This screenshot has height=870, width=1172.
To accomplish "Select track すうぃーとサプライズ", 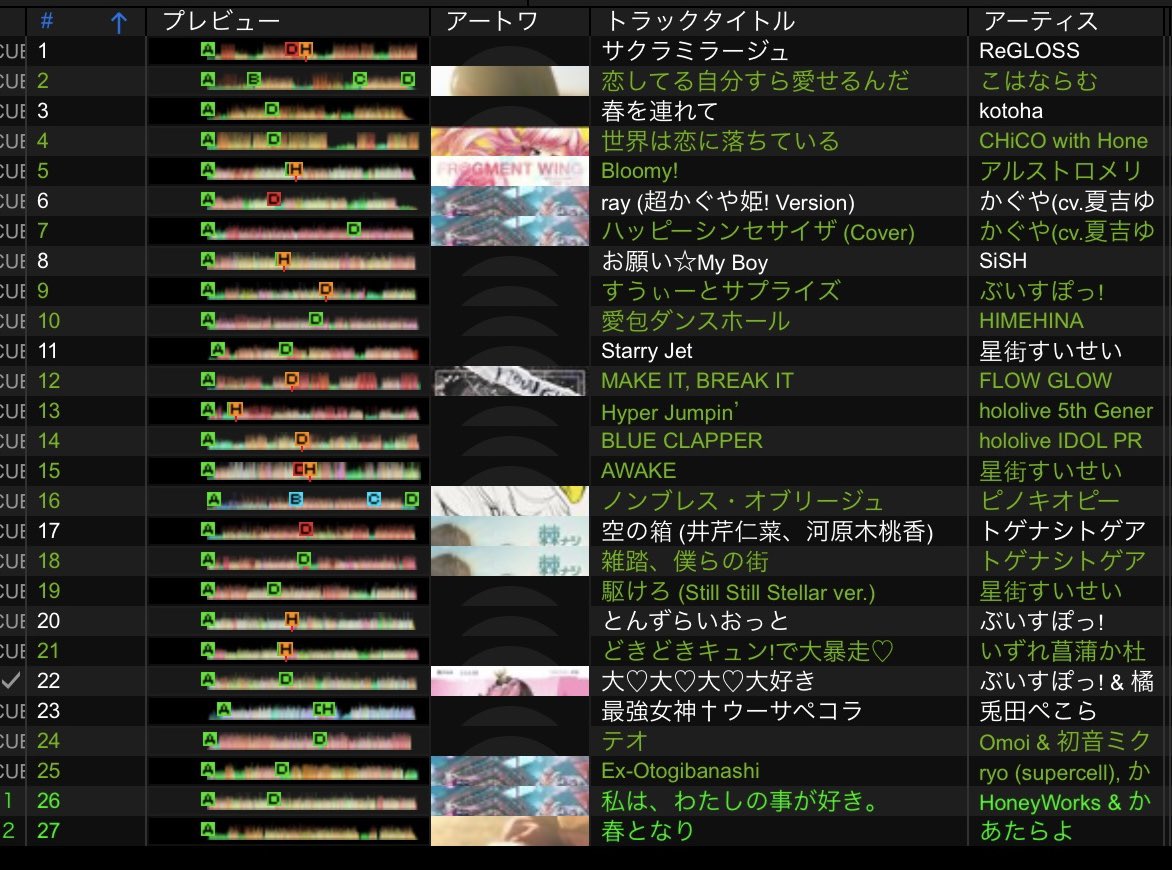I will [x=721, y=291].
